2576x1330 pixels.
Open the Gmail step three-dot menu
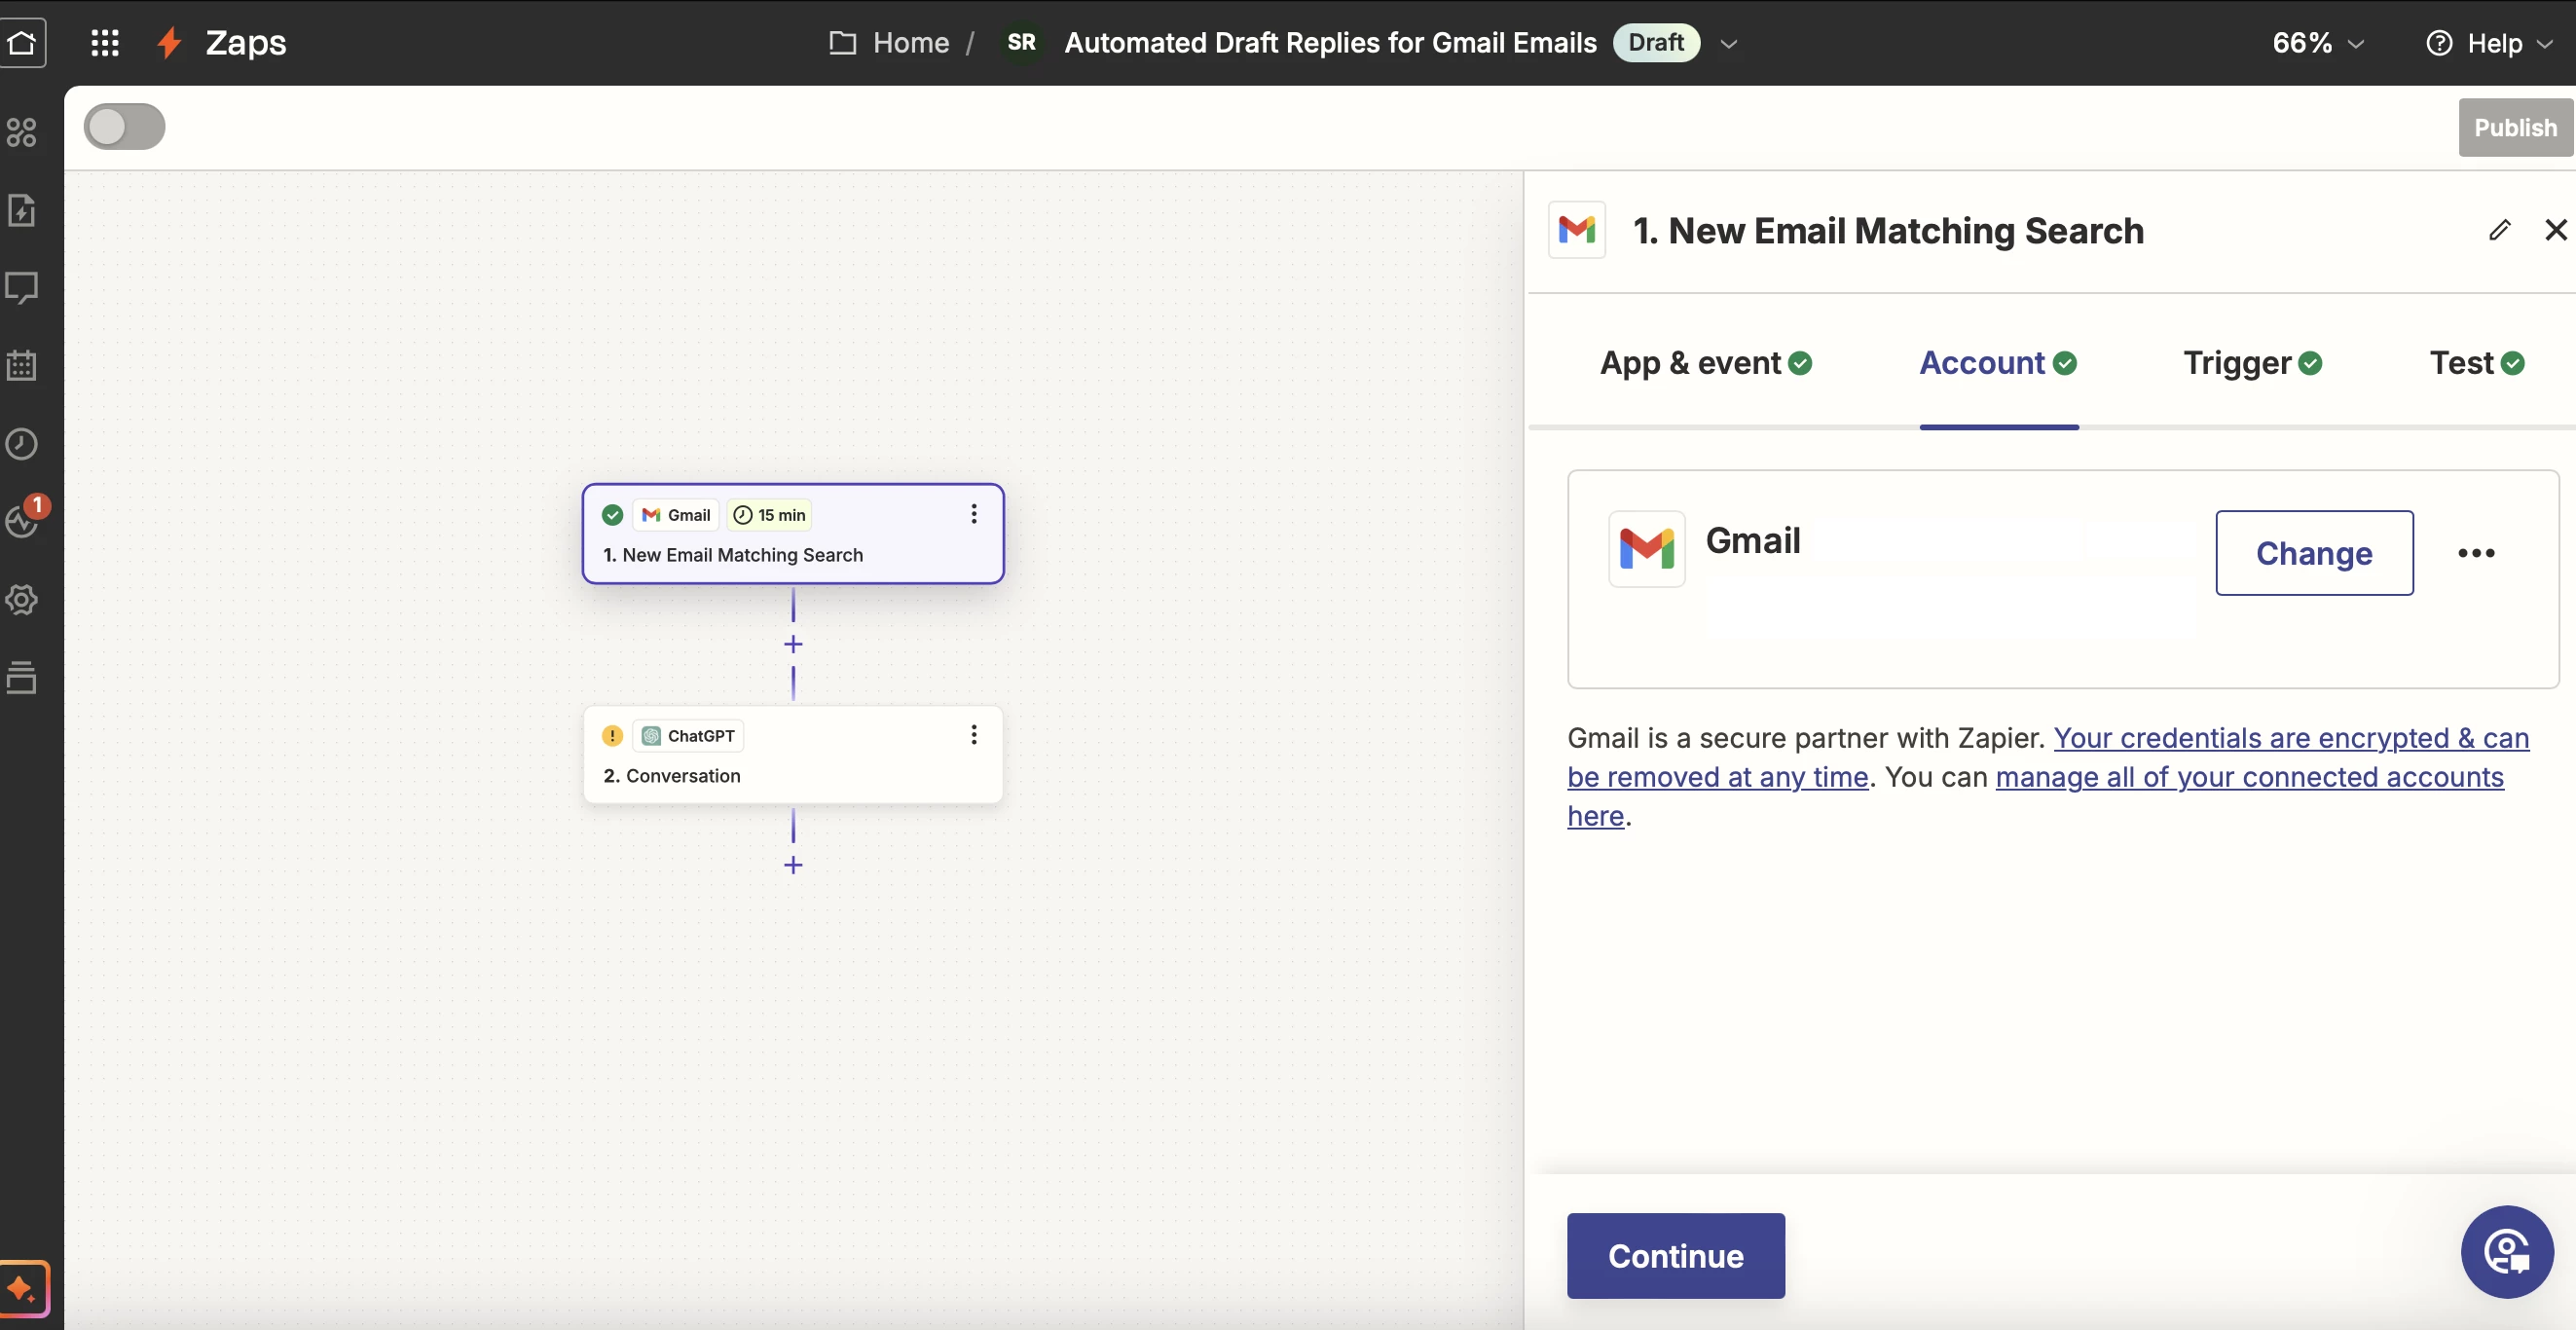pos(973,514)
